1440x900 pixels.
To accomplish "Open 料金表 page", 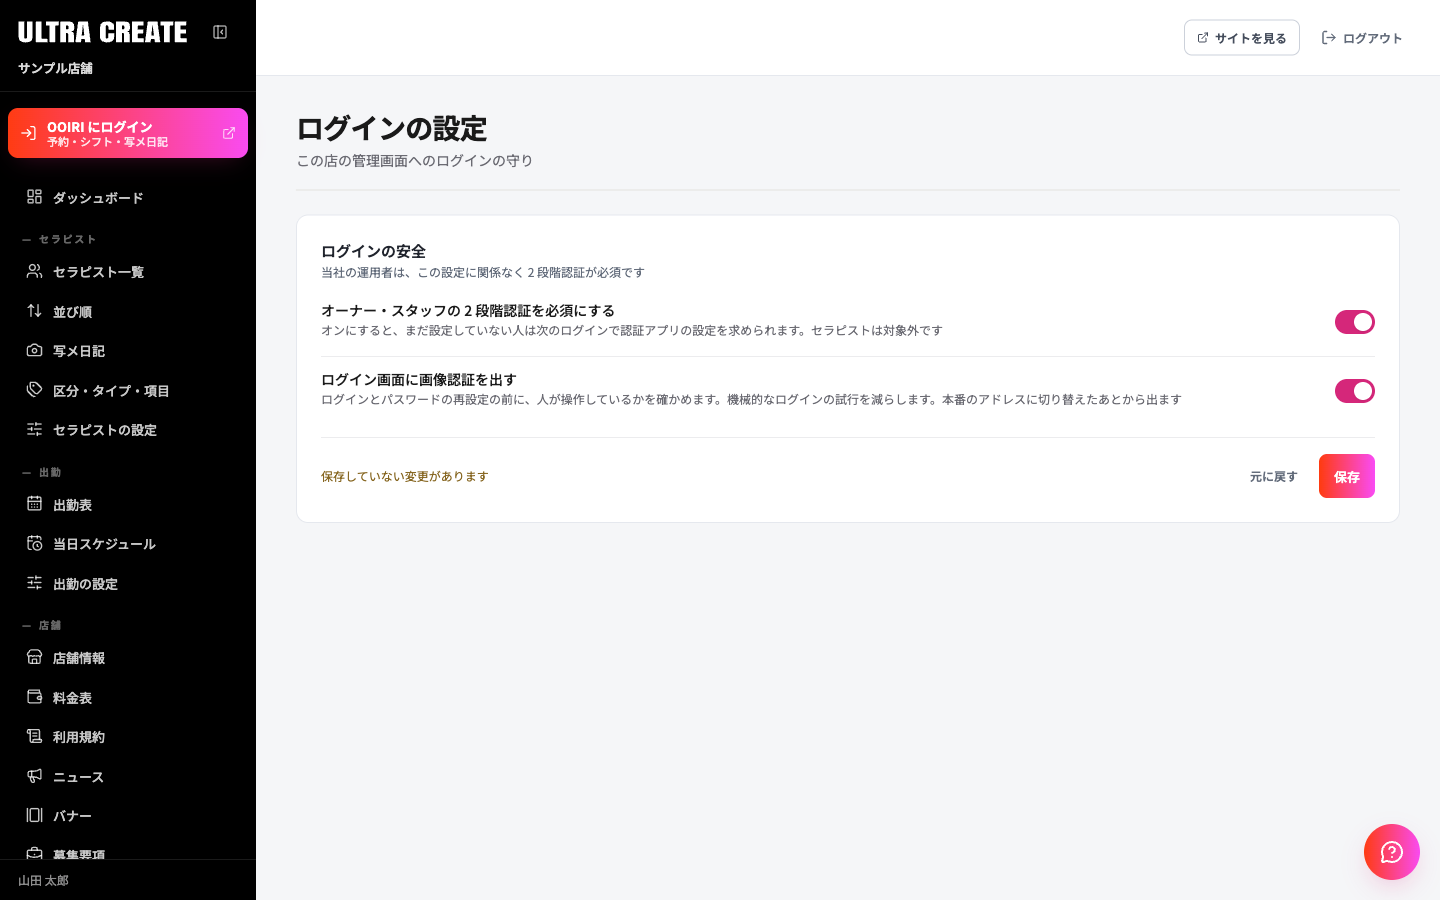I will 128,698.
